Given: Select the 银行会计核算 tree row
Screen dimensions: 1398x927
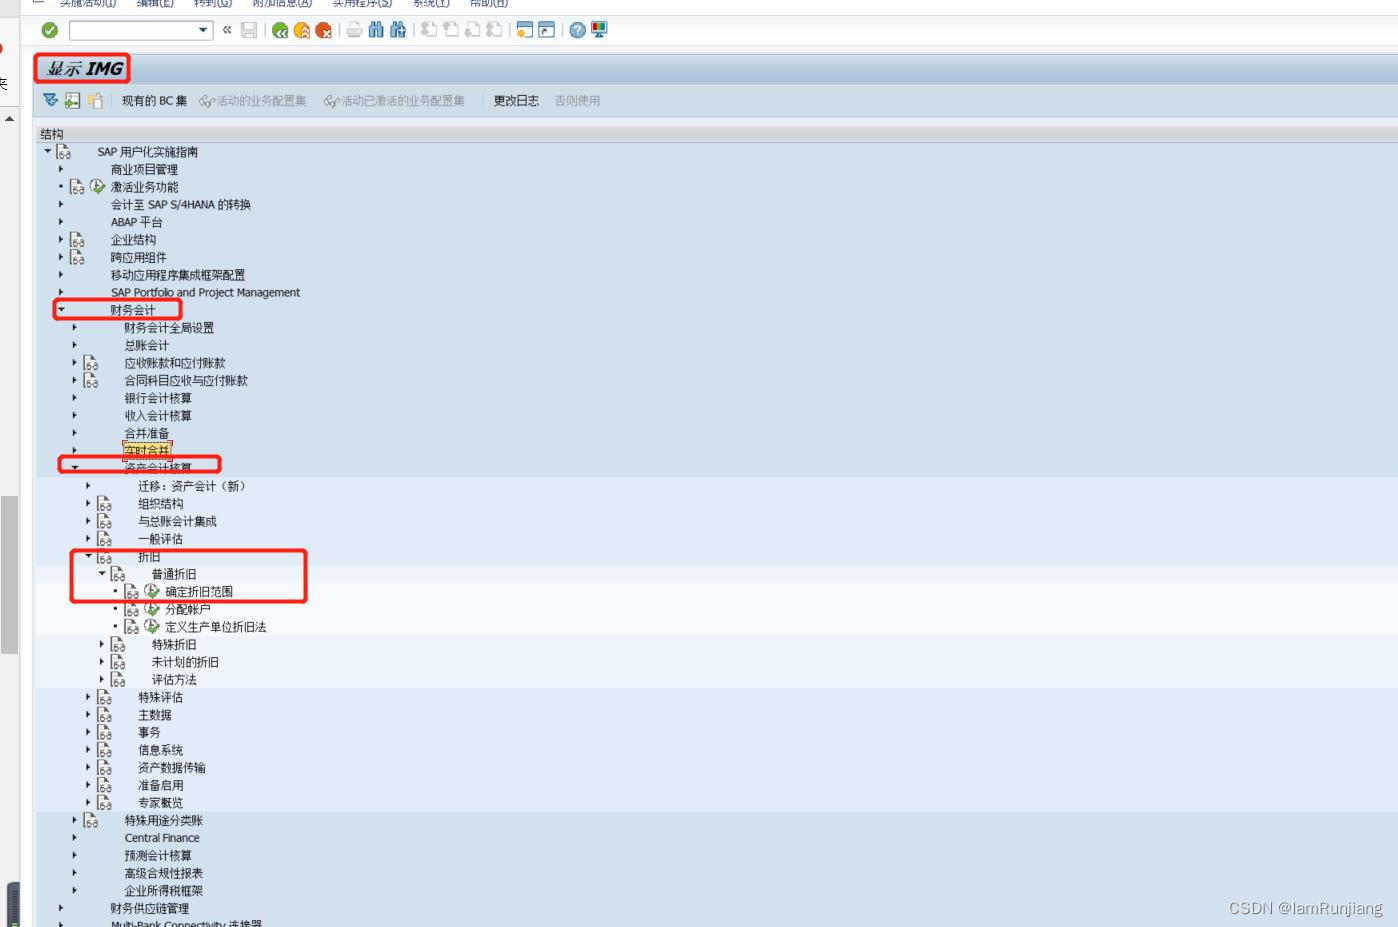Looking at the screenshot, I should click(158, 398).
